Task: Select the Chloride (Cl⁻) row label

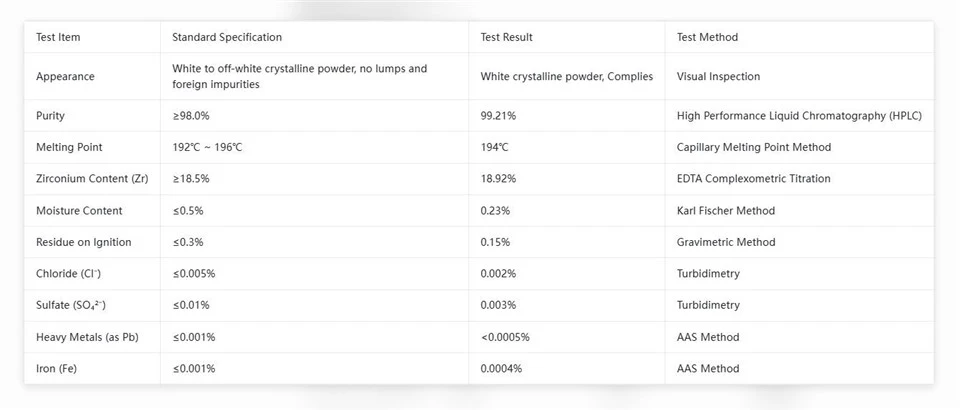Action: click(x=69, y=274)
